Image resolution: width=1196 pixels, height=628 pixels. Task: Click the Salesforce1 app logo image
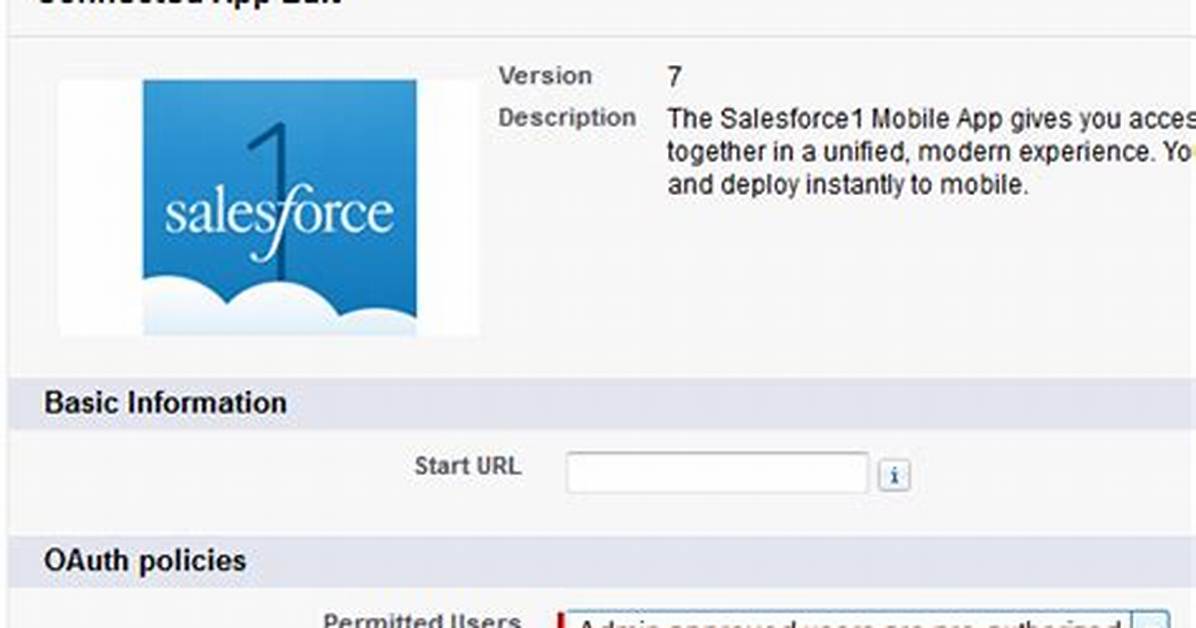(280, 208)
